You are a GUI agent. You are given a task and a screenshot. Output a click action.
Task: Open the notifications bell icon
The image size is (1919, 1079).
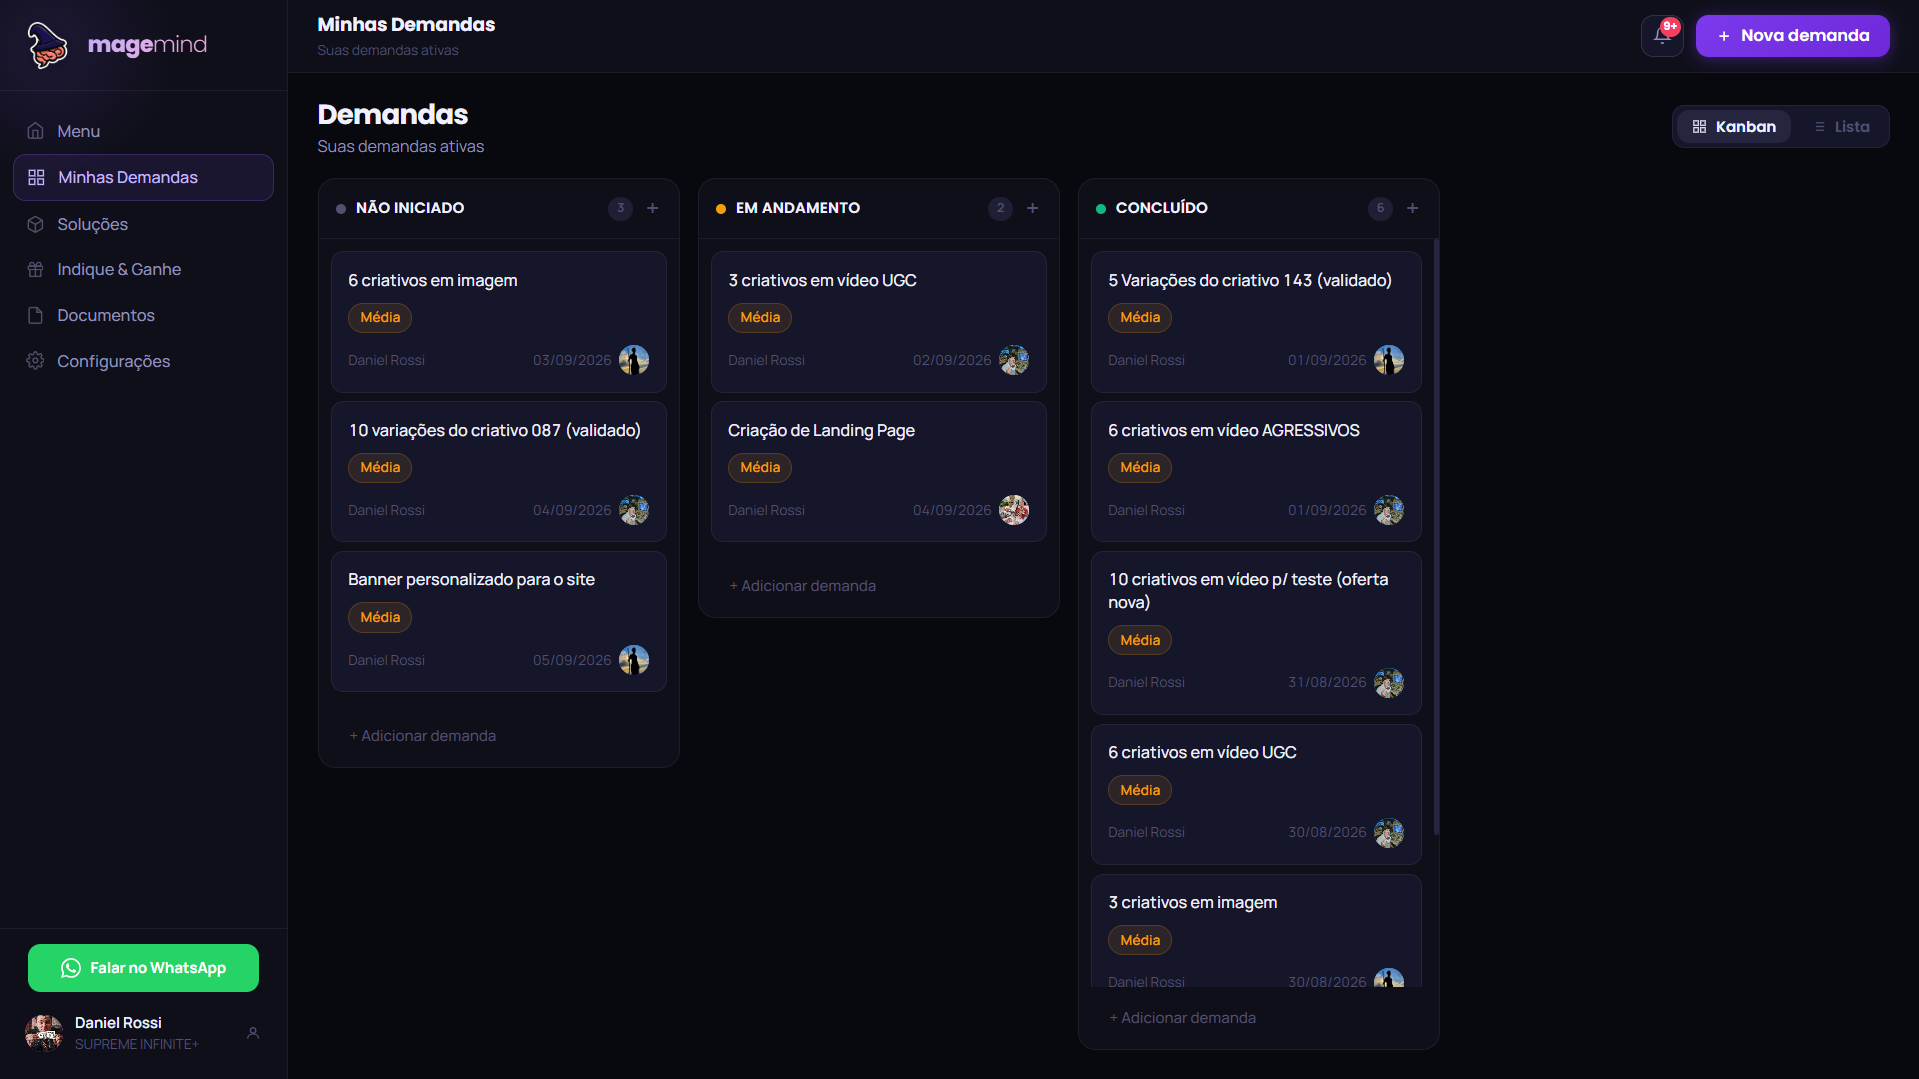click(x=1662, y=36)
